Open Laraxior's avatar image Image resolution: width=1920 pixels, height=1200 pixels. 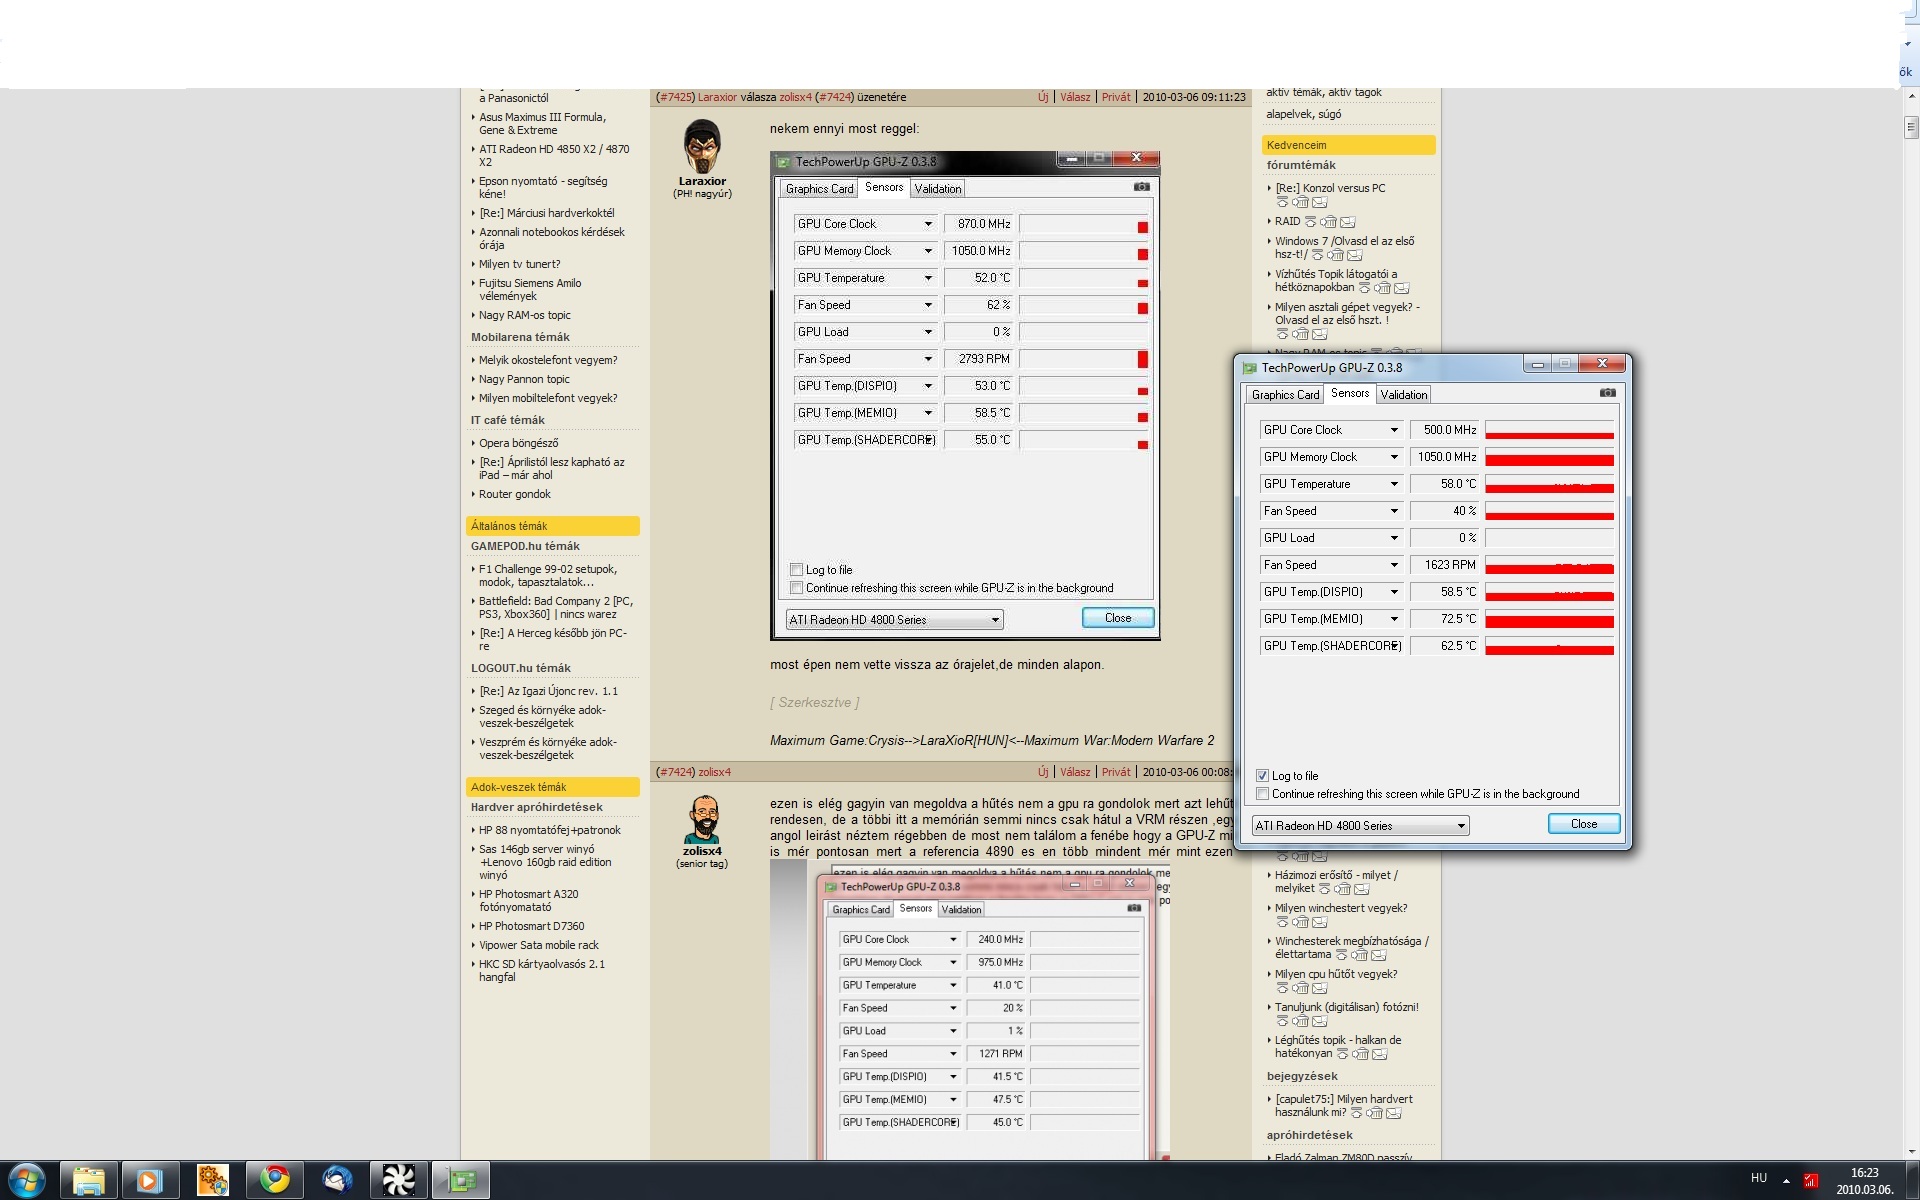pyautogui.click(x=702, y=146)
